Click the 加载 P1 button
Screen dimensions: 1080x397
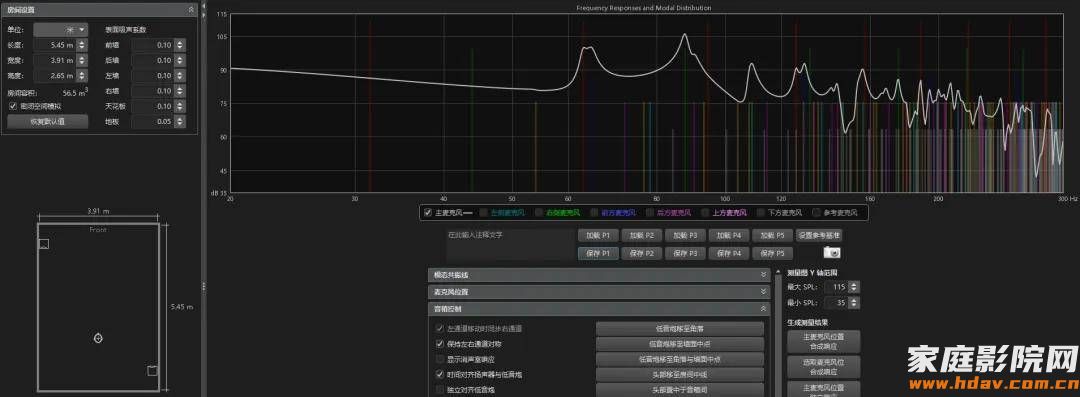pyautogui.click(x=598, y=235)
